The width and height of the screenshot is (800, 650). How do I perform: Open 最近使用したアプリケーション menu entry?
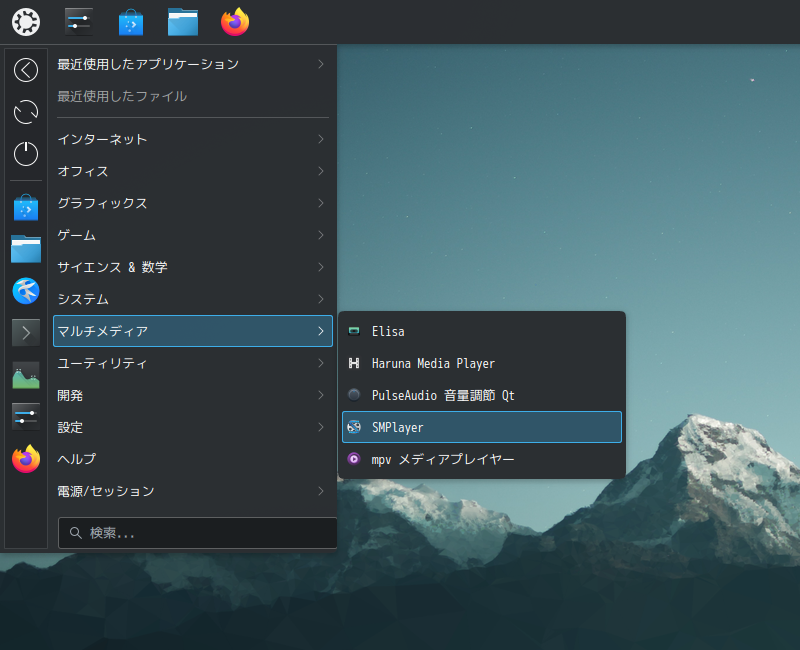coord(193,64)
